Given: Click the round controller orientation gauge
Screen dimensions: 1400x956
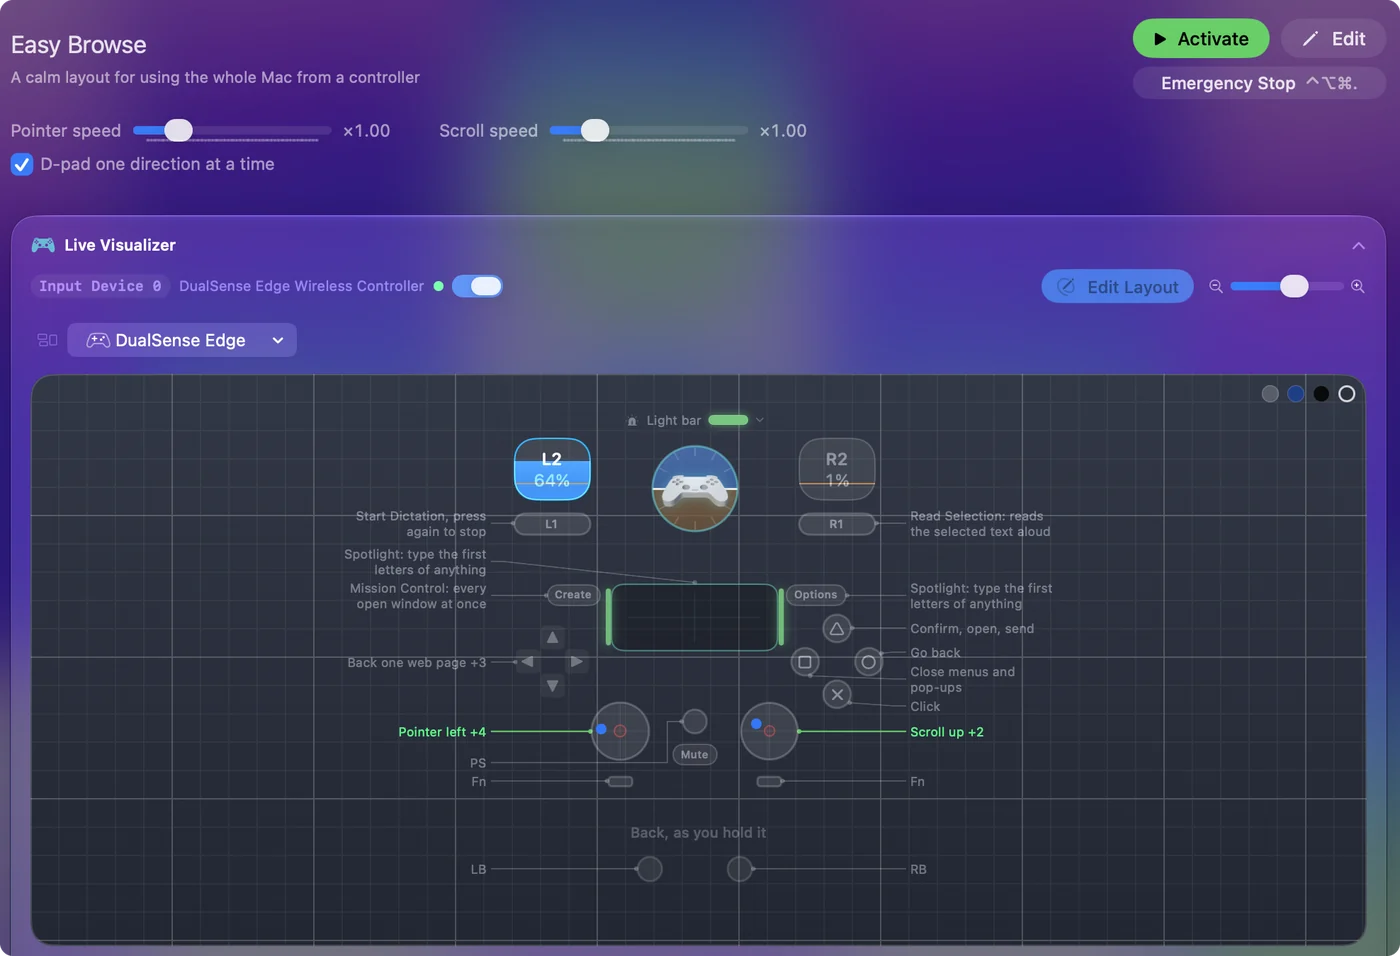Looking at the screenshot, I should point(695,488).
